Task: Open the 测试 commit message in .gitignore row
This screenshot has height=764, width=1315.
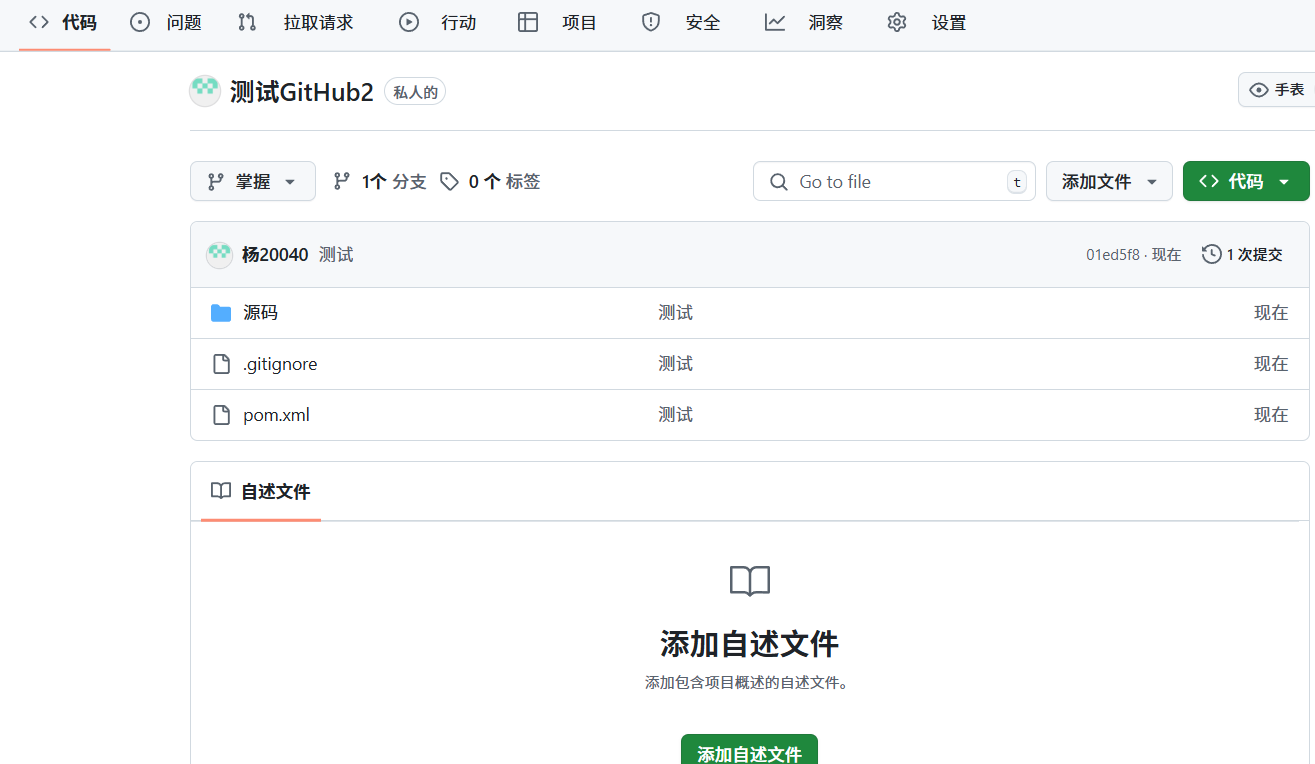Action: (x=675, y=364)
